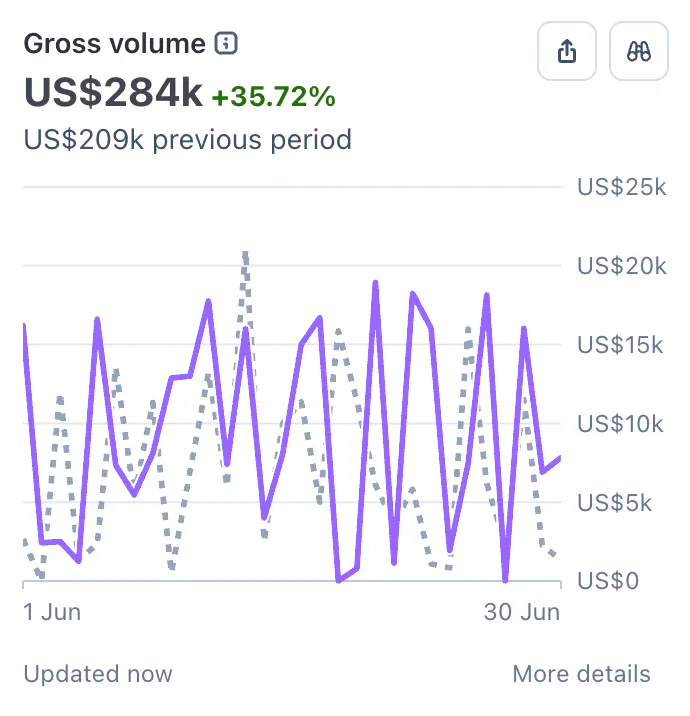The image size is (690, 716).
Task: Click the US$0 axis label
Action: pyautogui.click(x=608, y=581)
